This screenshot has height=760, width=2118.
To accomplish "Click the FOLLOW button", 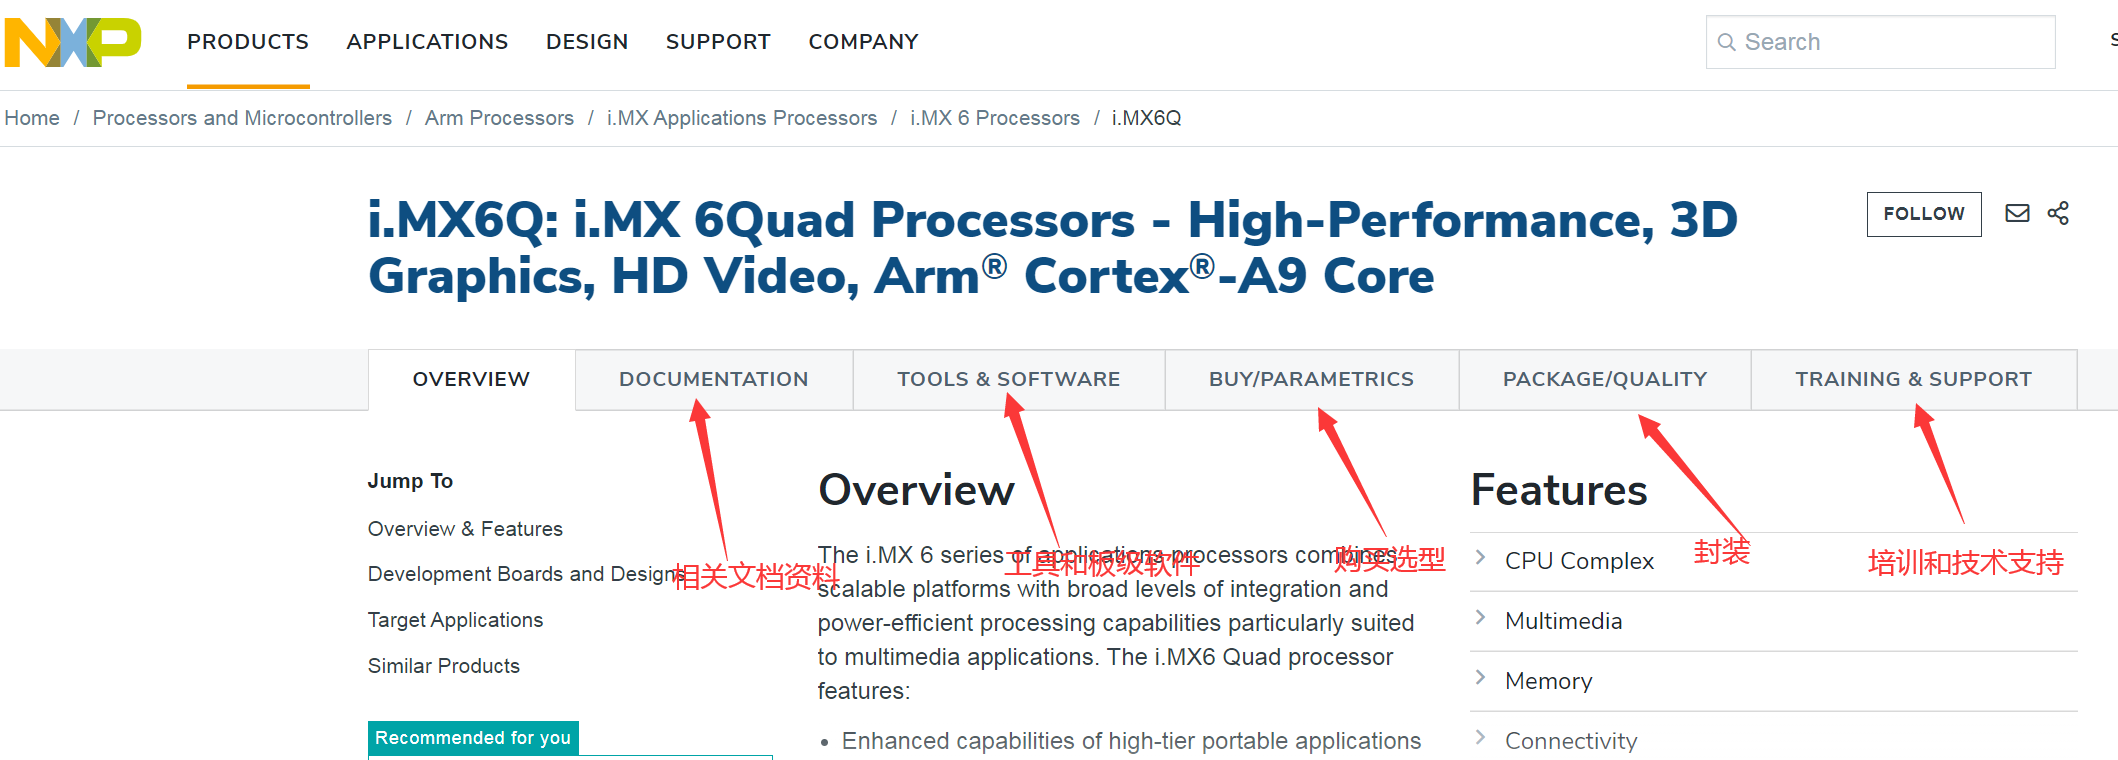I will point(1924,214).
